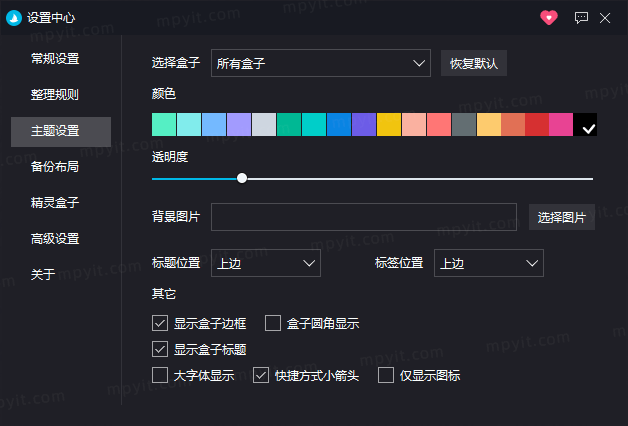Open the feedback chat bubble icon
628x426 pixels.
point(581,18)
